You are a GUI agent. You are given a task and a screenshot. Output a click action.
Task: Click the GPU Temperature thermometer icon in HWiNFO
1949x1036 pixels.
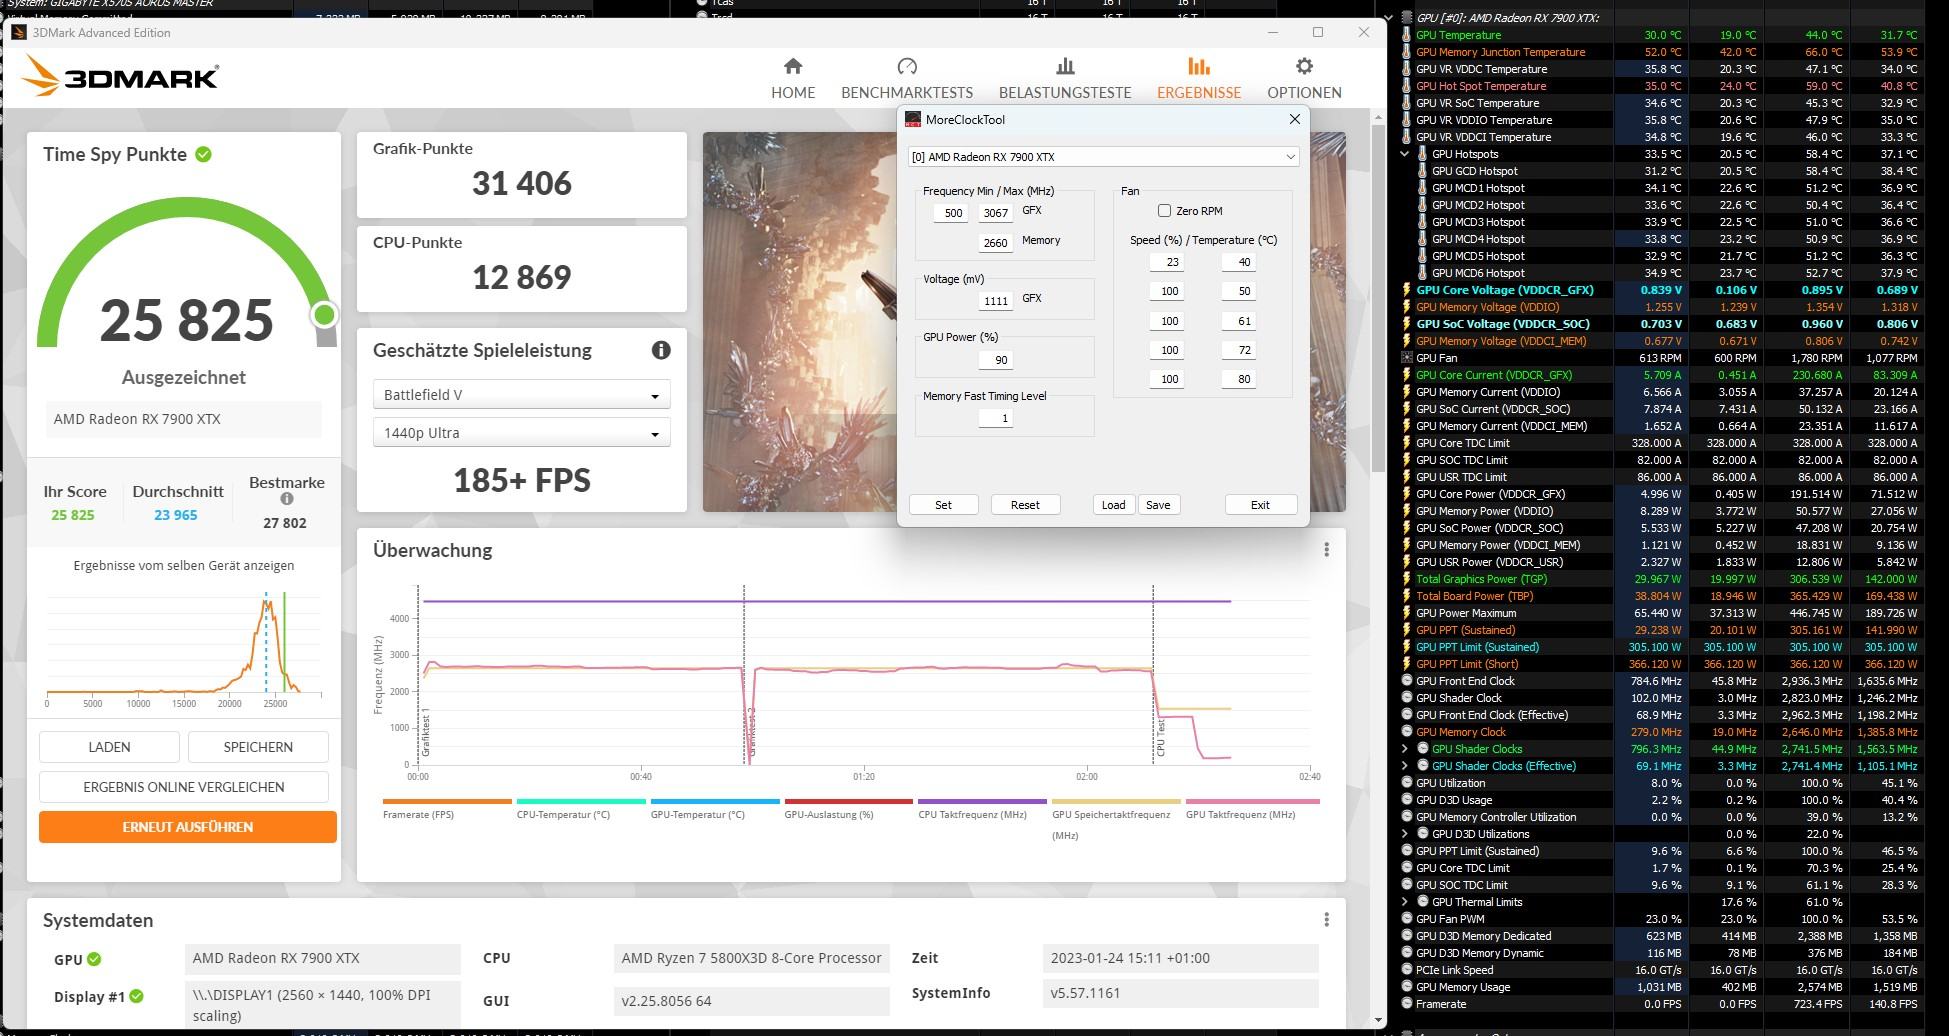(1406, 35)
